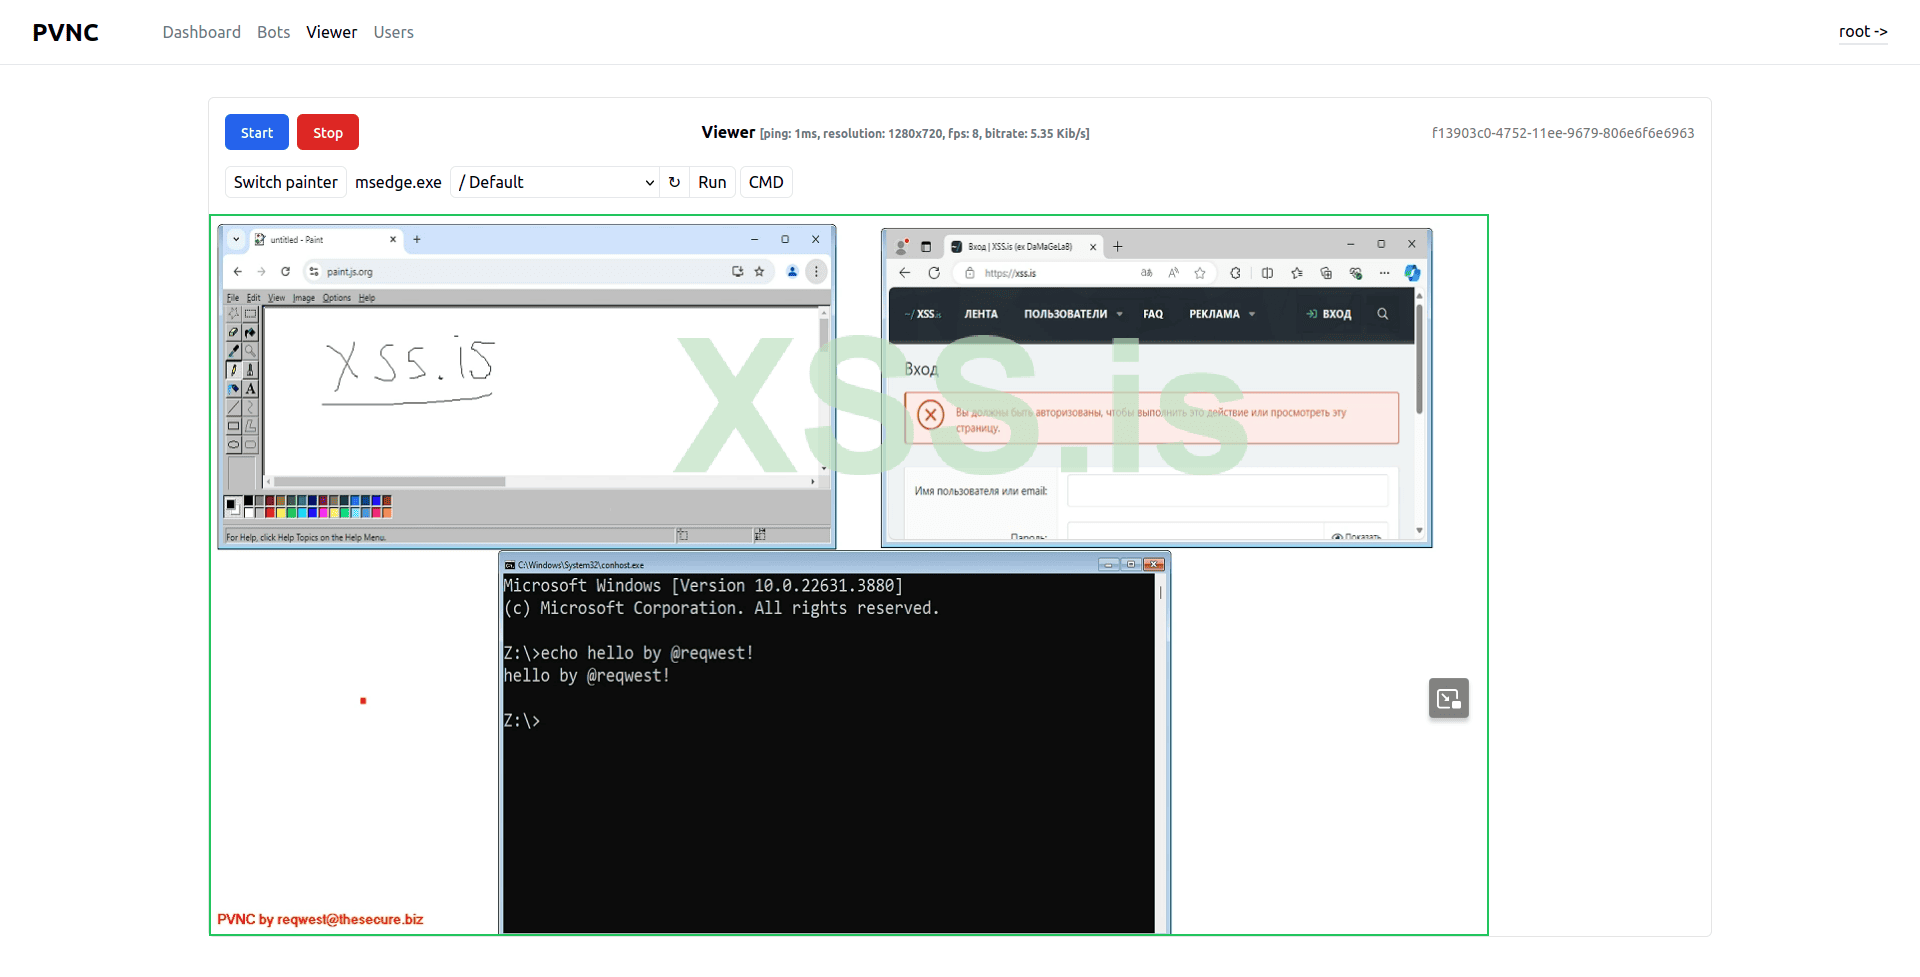Click the FAQ nav link
Image resolution: width=1920 pixels, height=977 pixels.
[1153, 314]
